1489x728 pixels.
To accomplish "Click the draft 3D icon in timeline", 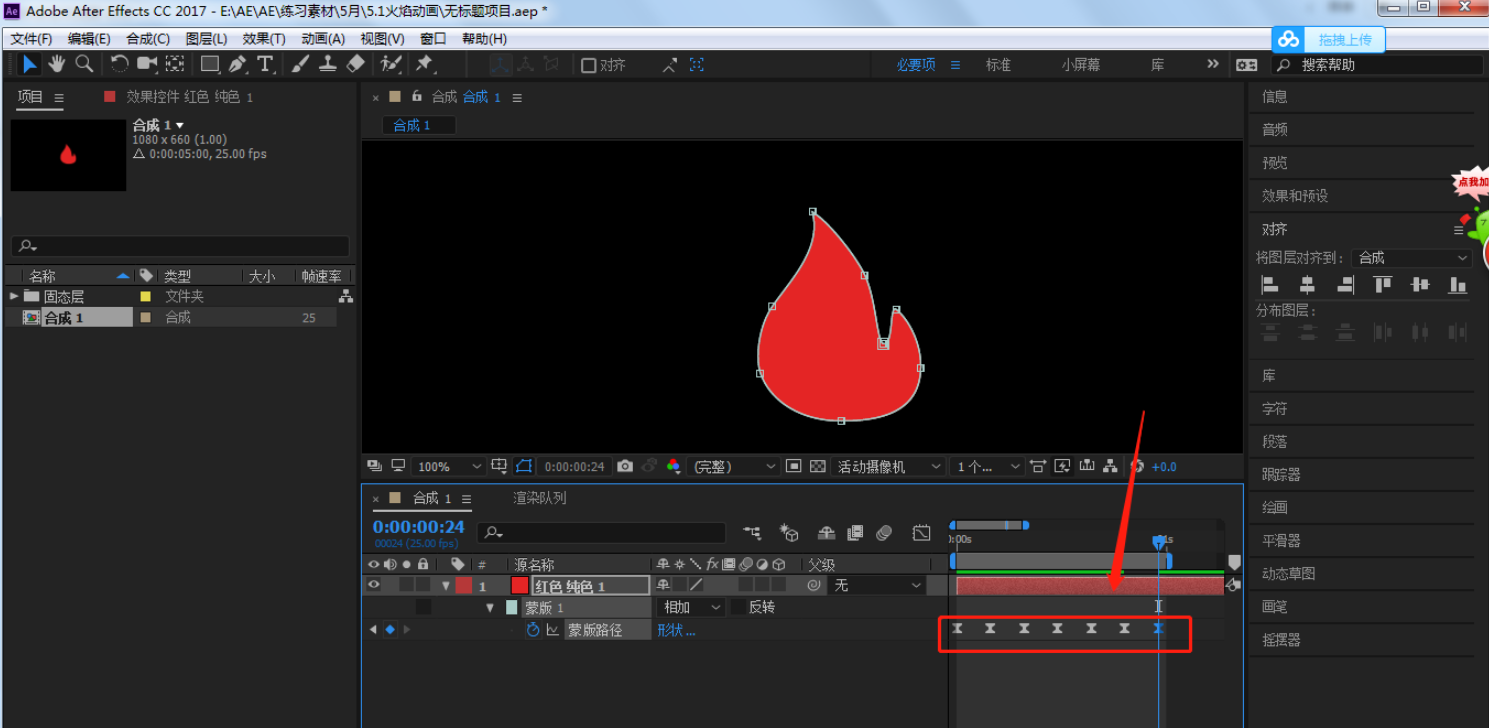I will point(789,533).
